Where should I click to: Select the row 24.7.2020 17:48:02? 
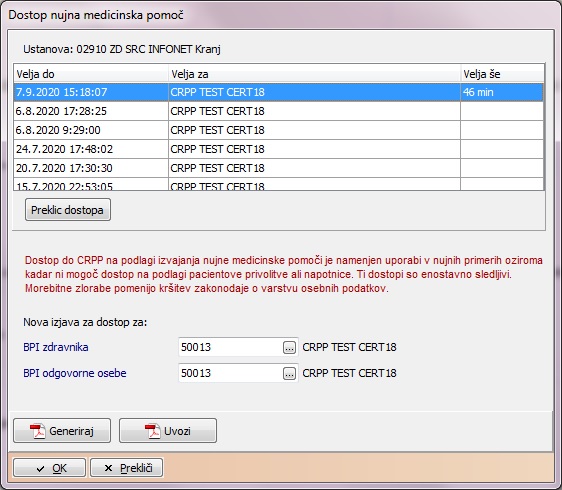[x=278, y=149]
